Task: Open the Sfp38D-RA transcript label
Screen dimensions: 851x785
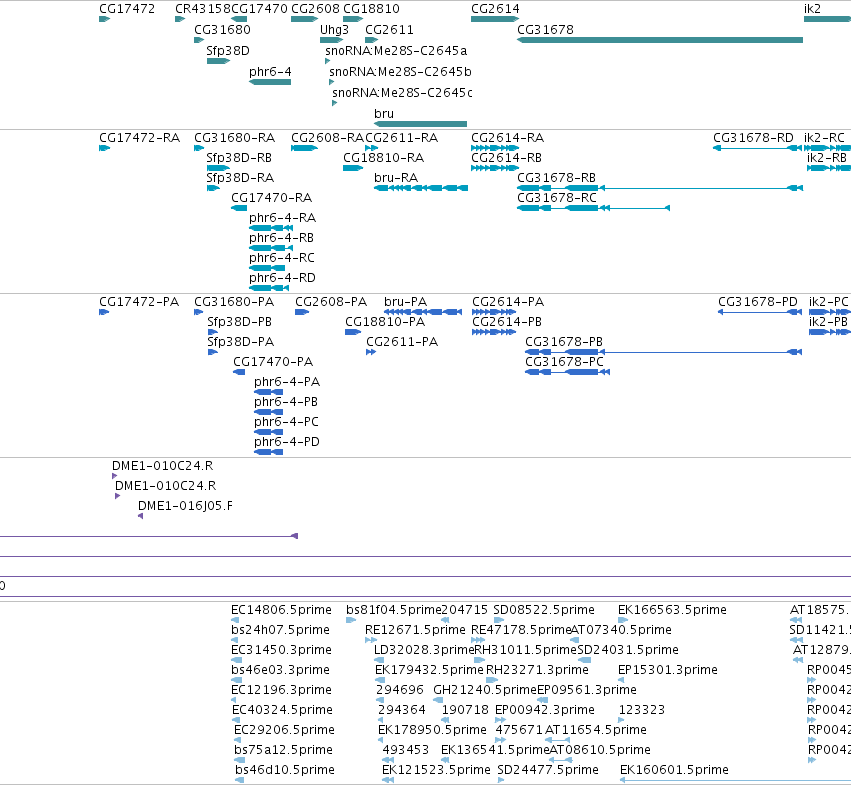Action: coord(240,178)
